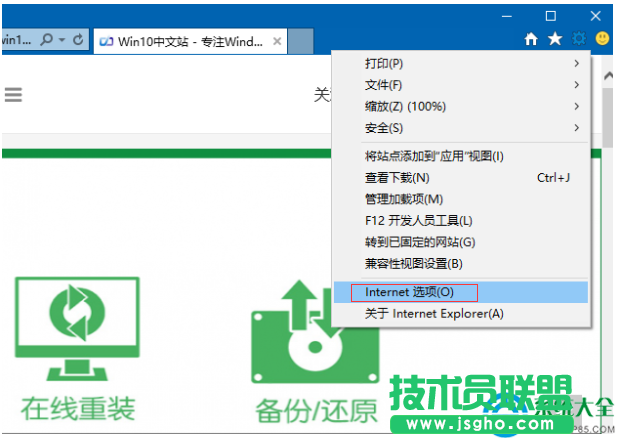The image size is (617, 440).
Task: Open F12 开发人员工具(L)
Action: coord(461,221)
